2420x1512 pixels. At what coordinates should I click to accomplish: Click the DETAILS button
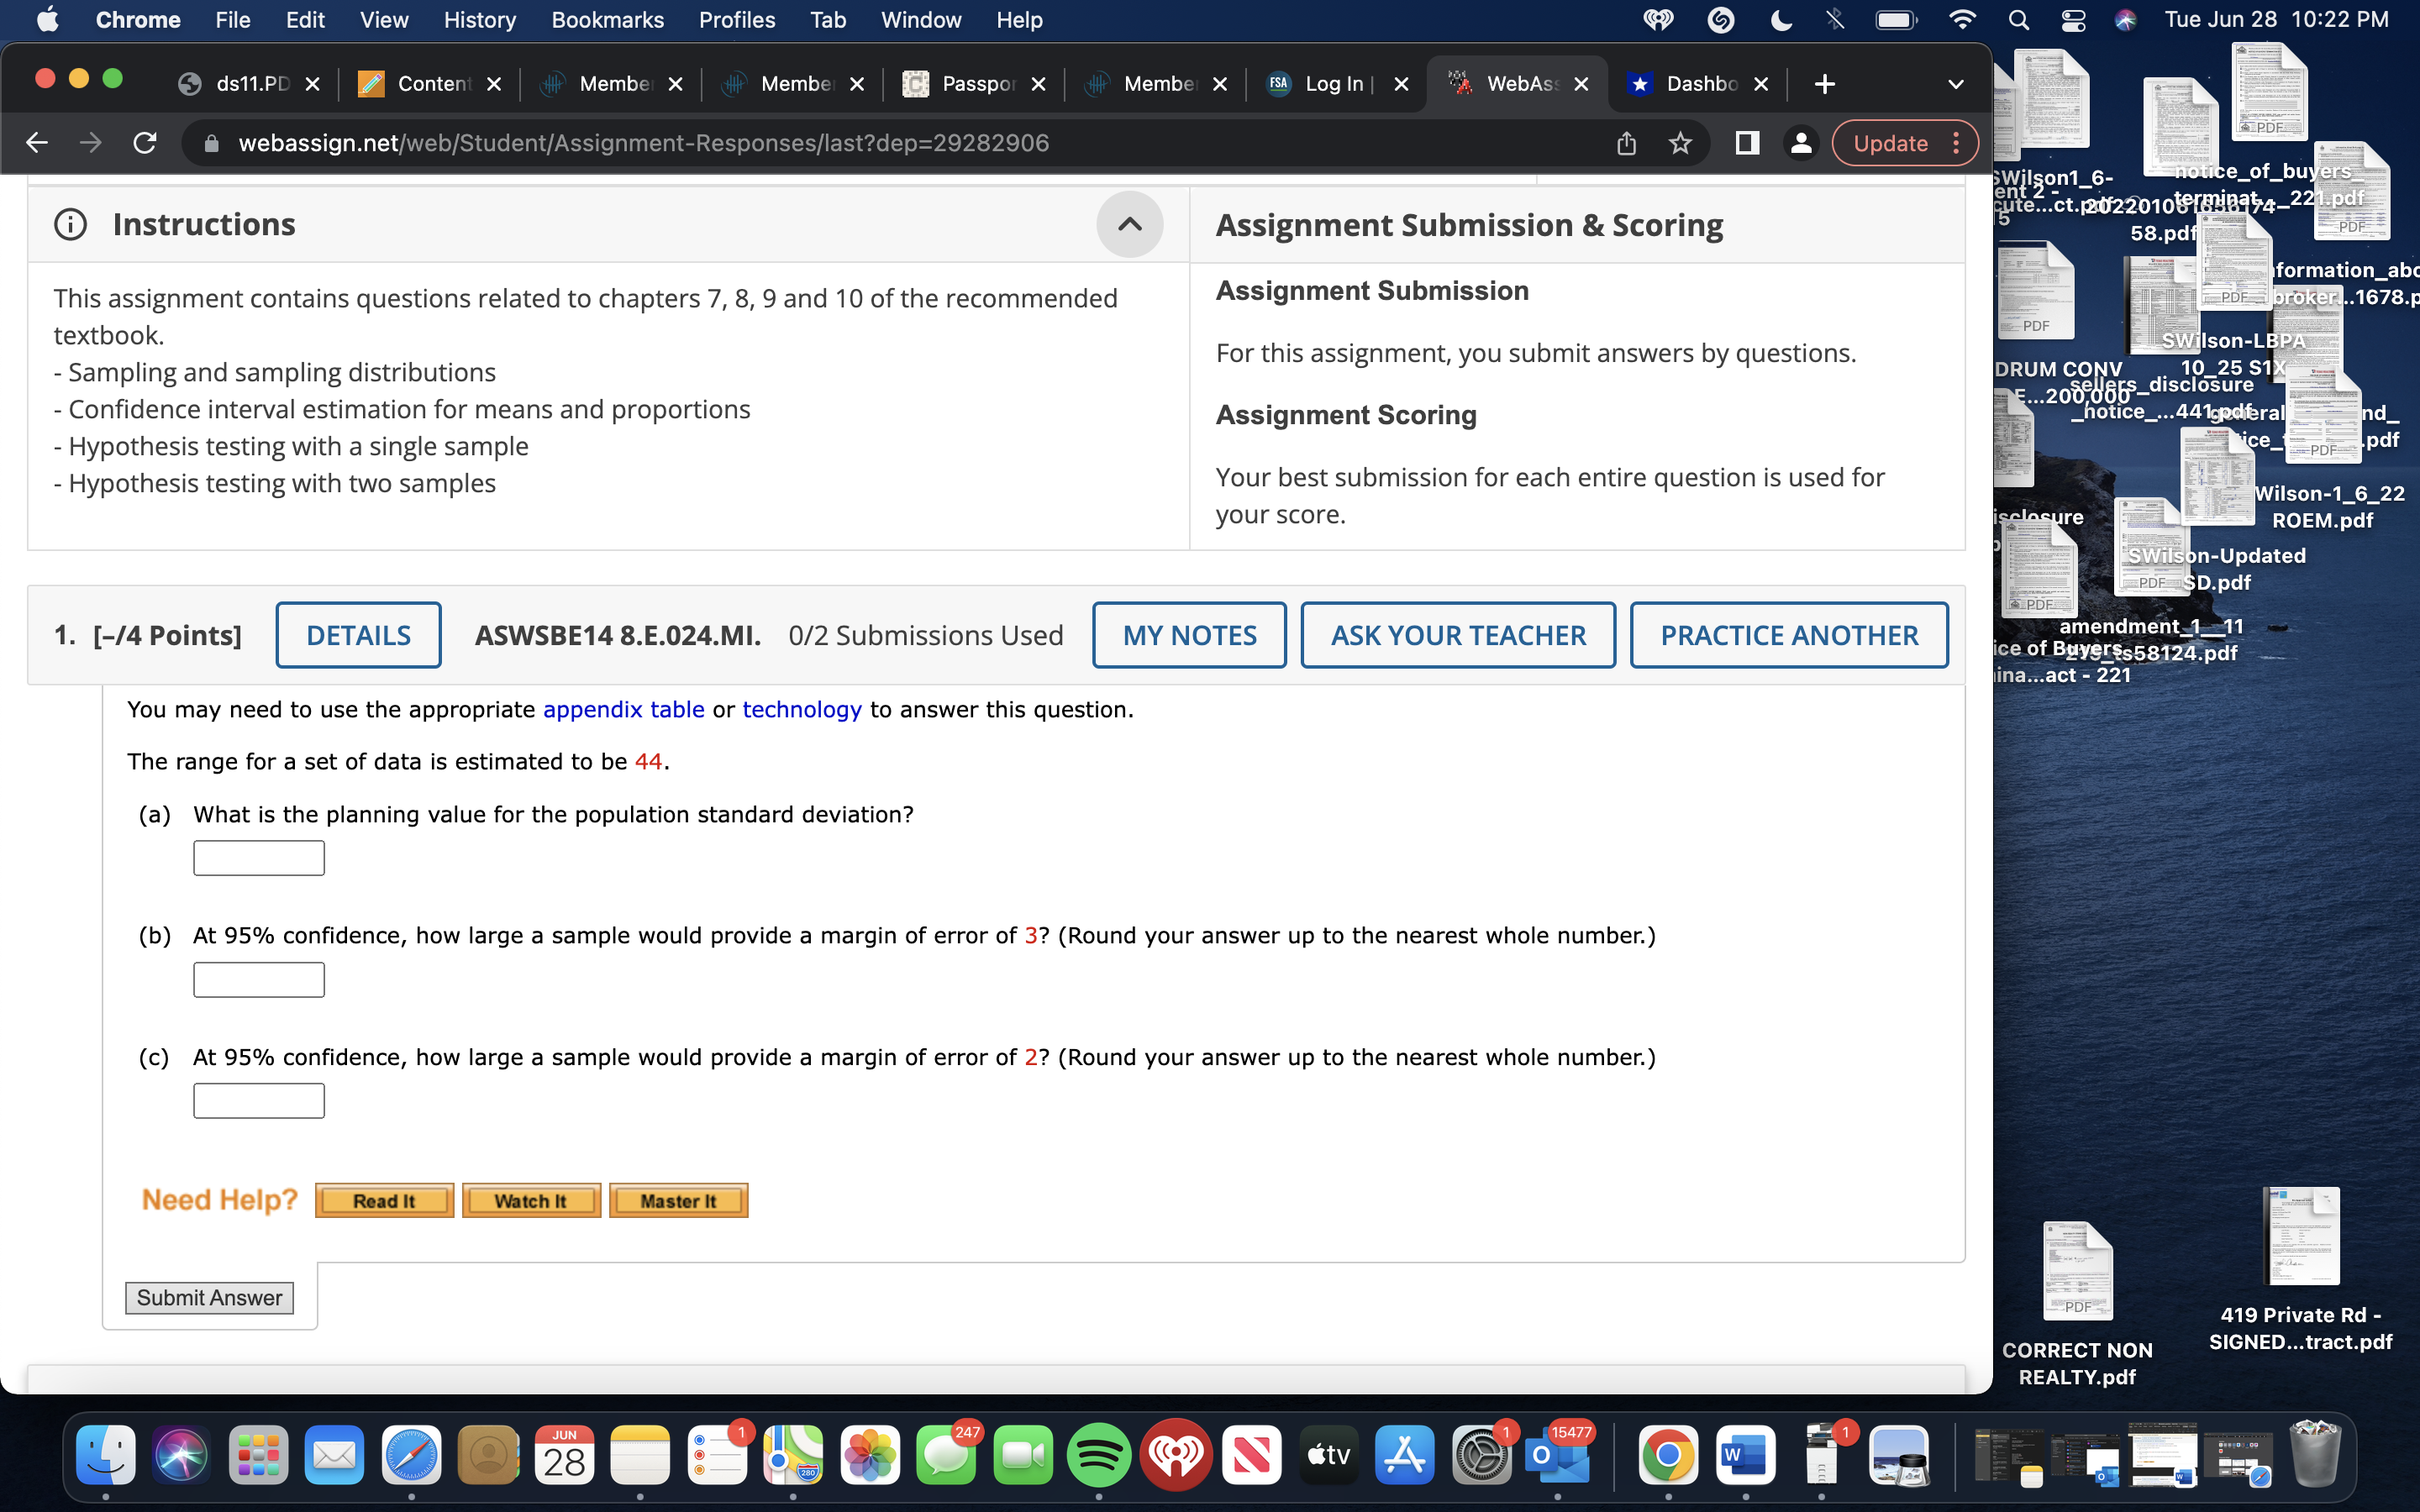point(358,635)
